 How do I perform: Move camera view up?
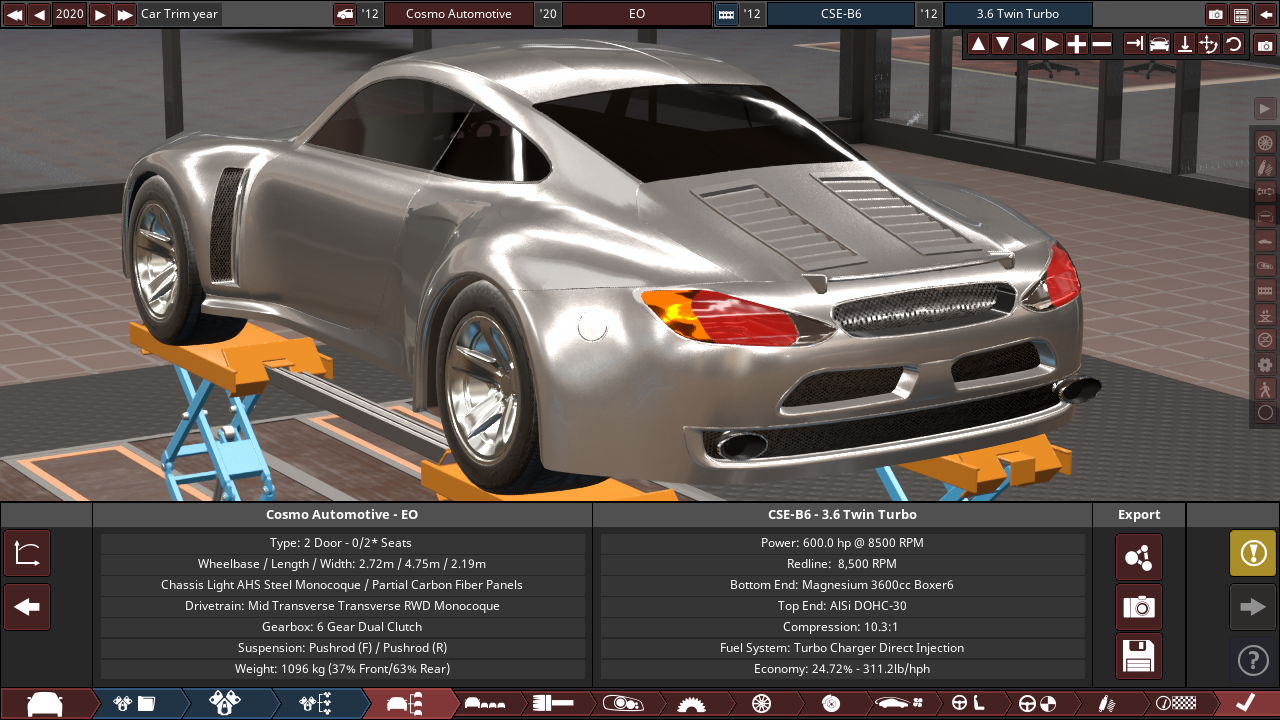[x=978, y=44]
